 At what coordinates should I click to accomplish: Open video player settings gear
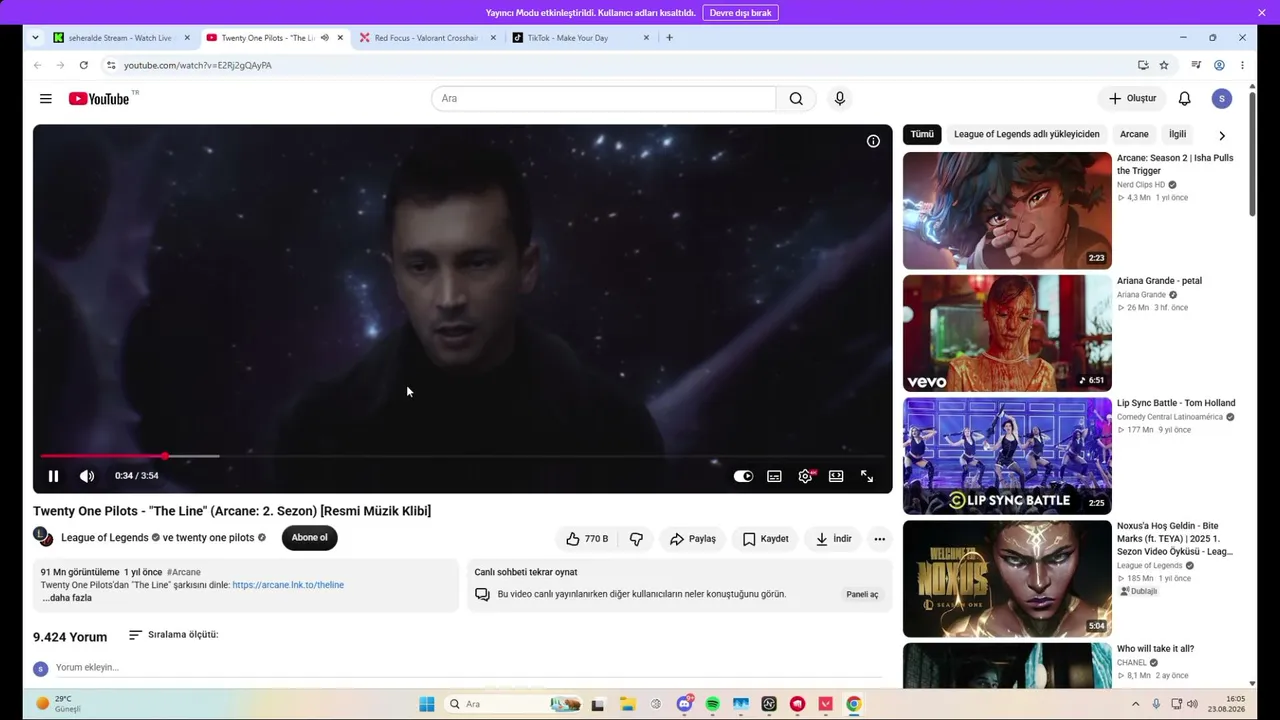click(805, 476)
